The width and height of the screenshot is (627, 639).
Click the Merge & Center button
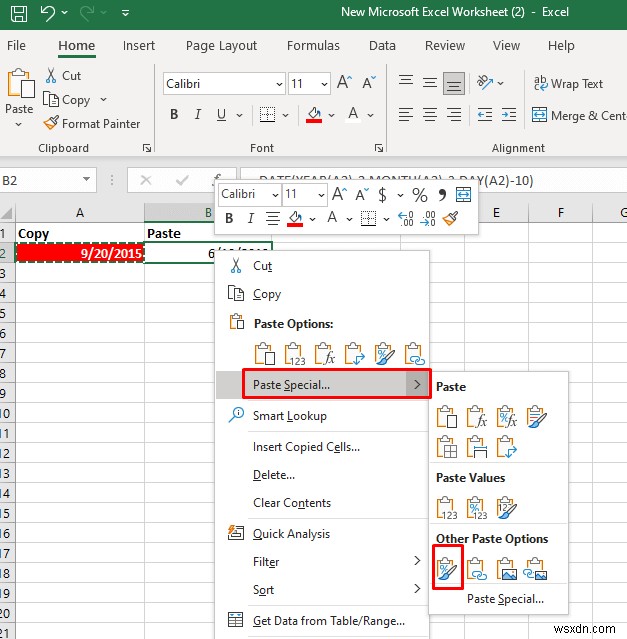[579, 115]
